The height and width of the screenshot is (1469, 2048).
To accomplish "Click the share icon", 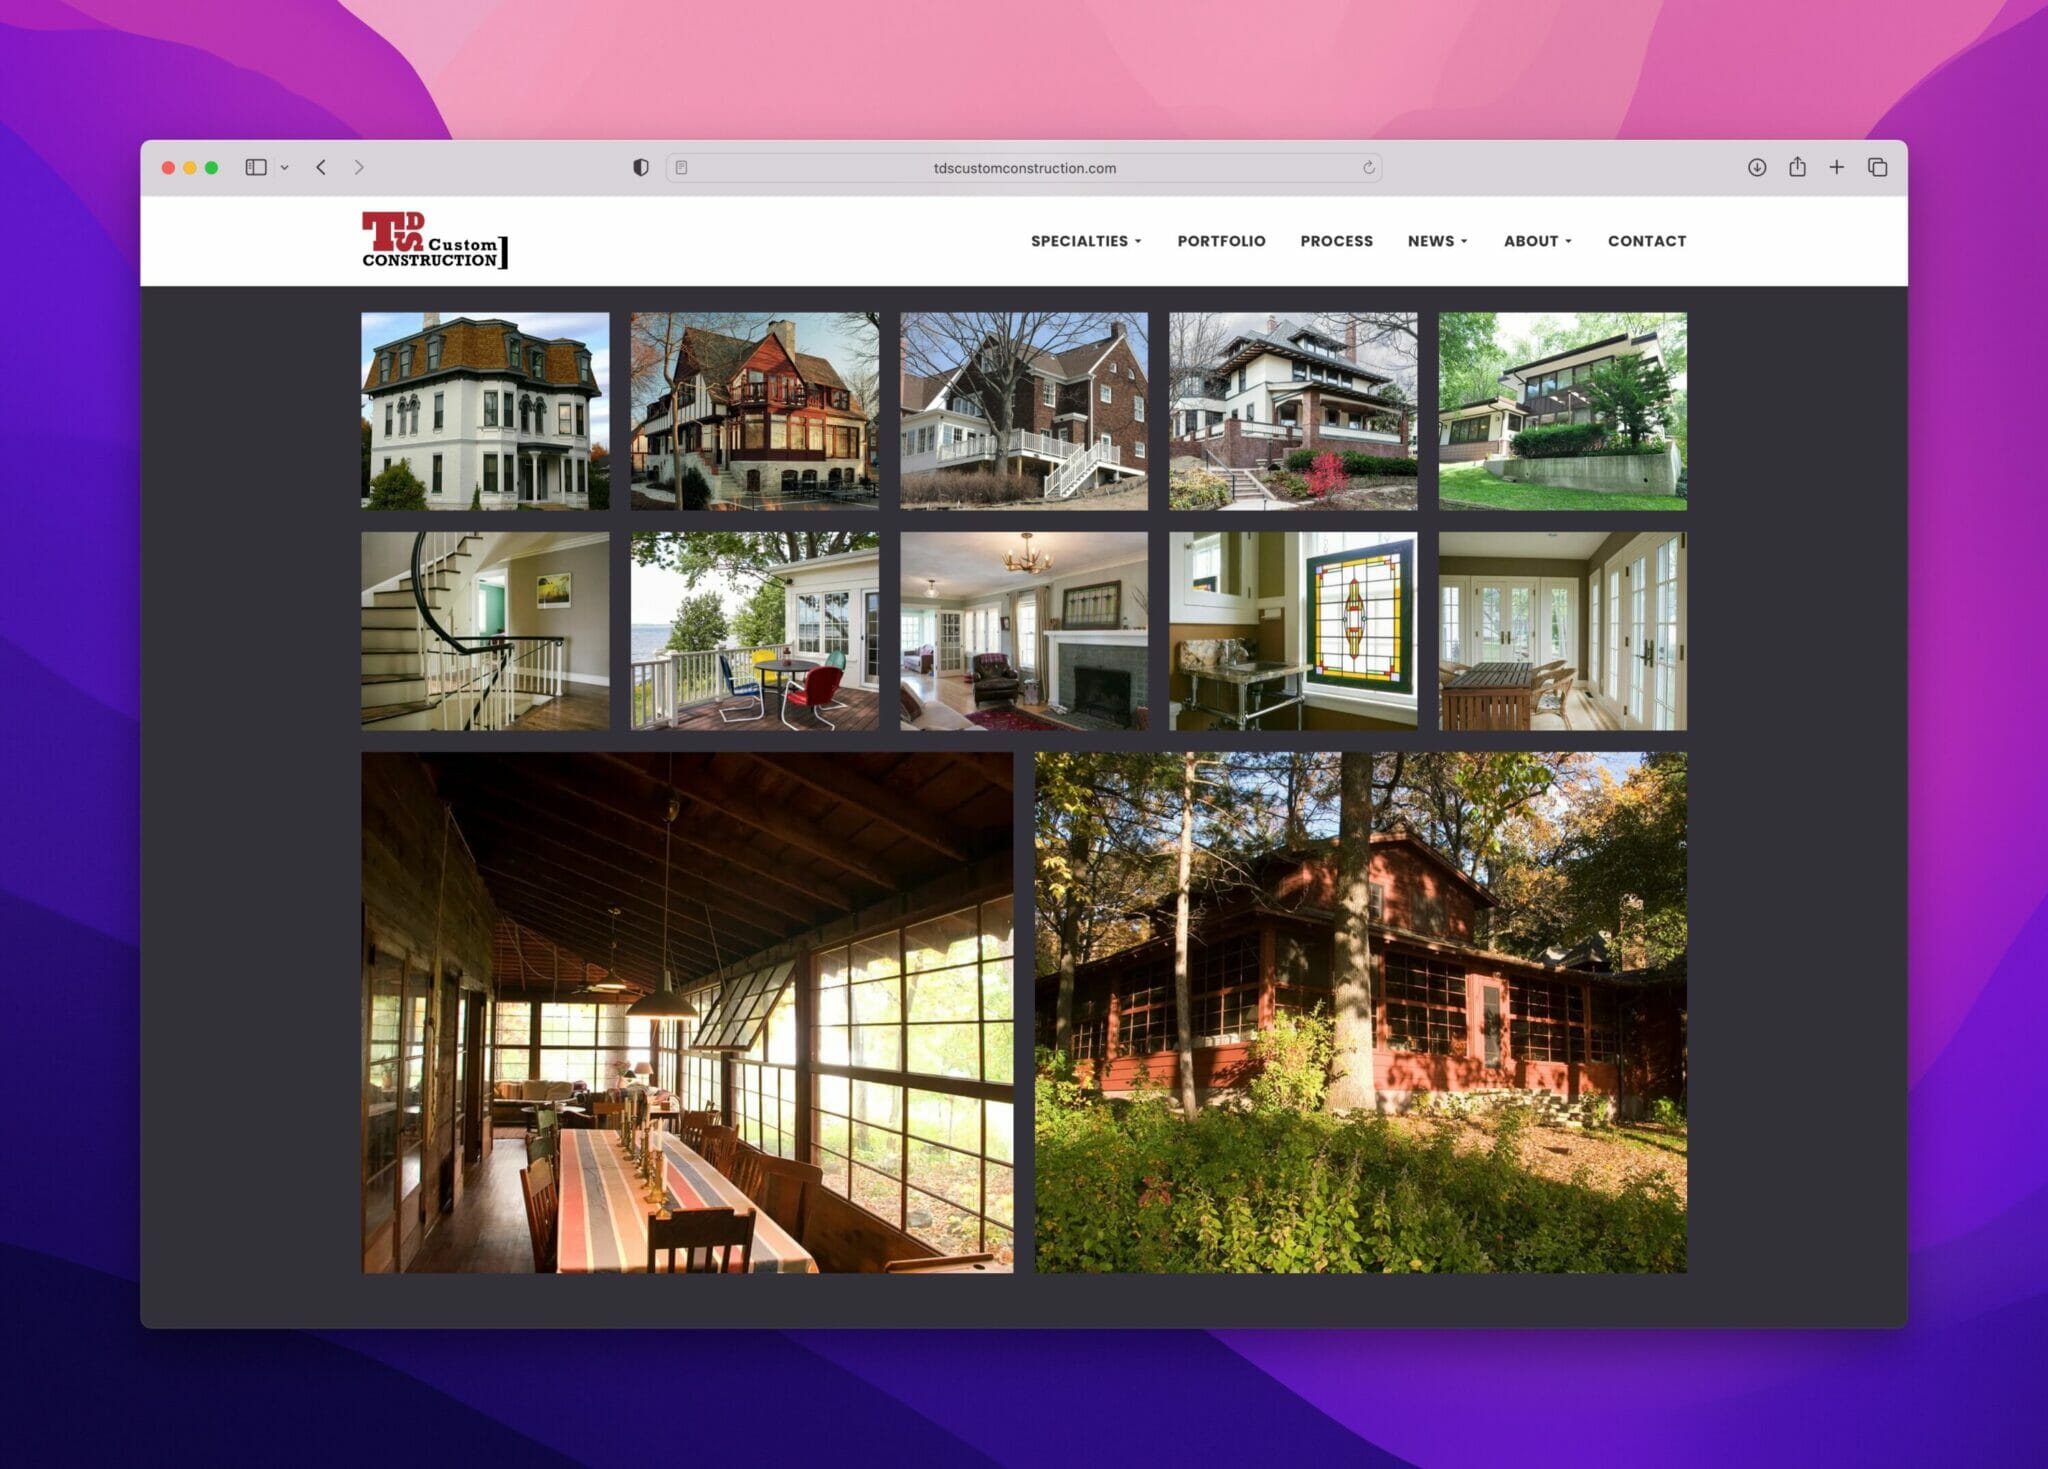I will click(1797, 166).
